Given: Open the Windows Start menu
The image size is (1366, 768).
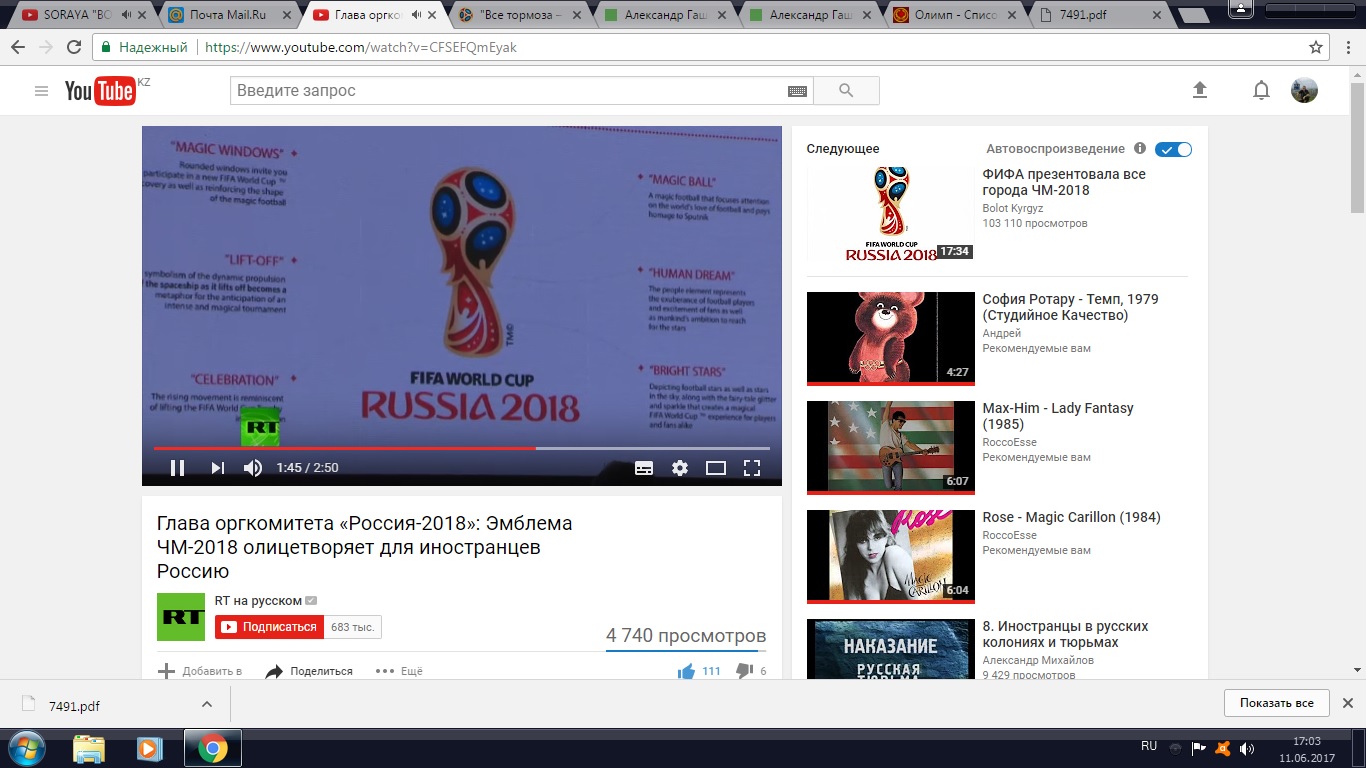Looking at the screenshot, I should pyautogui.click(x=27, y=748).
